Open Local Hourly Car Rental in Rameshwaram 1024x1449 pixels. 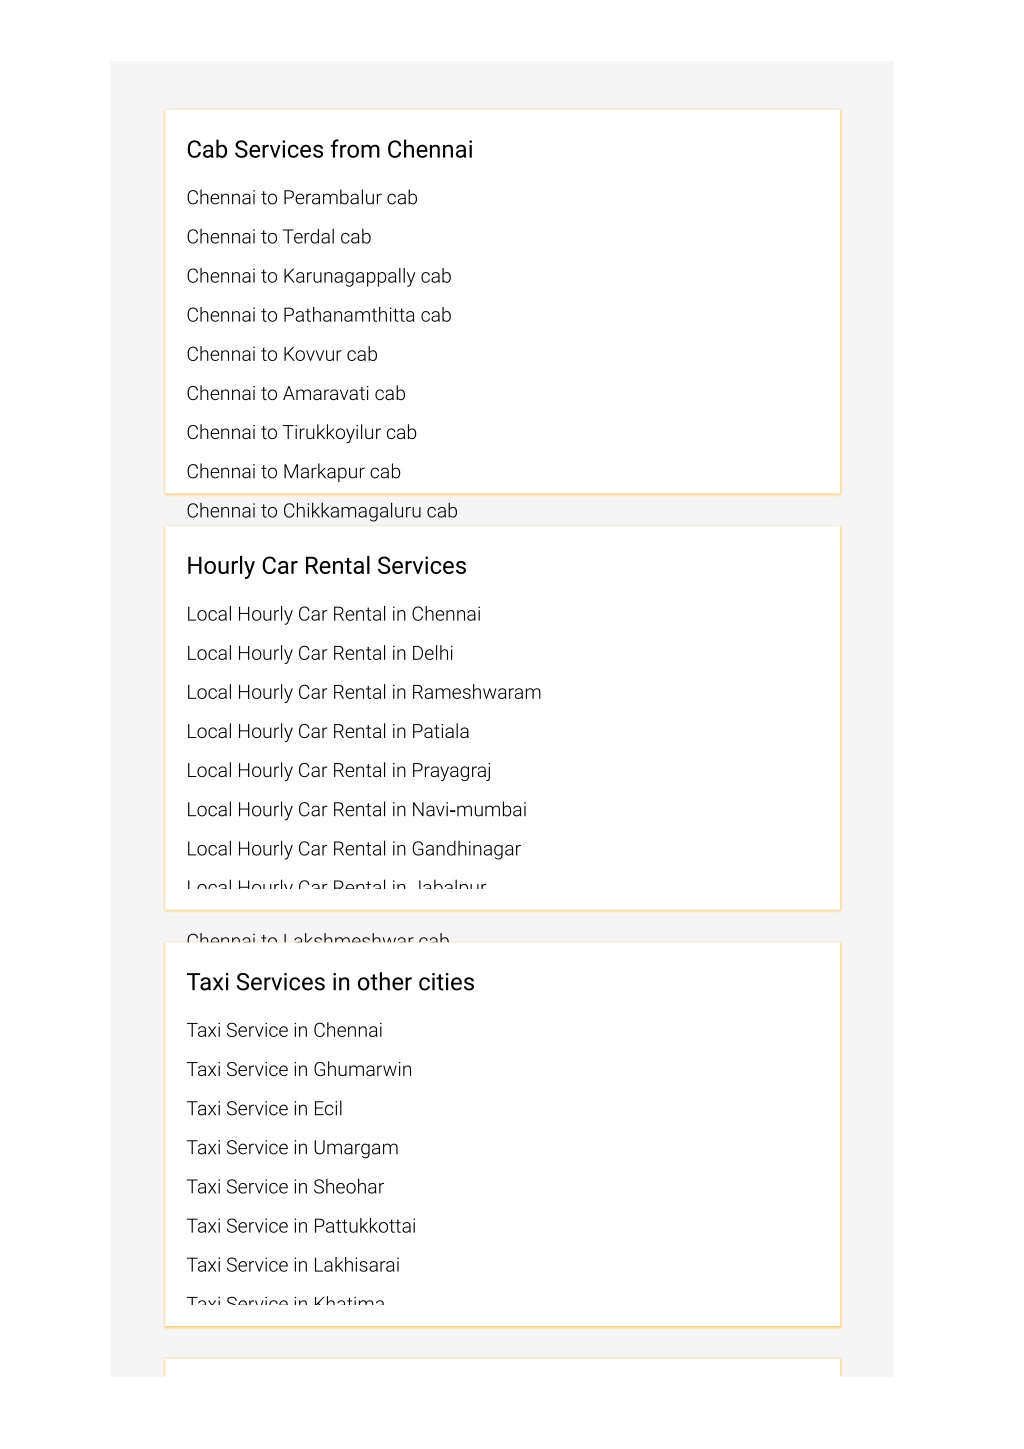pyautogui.click(x=364, y=692)
